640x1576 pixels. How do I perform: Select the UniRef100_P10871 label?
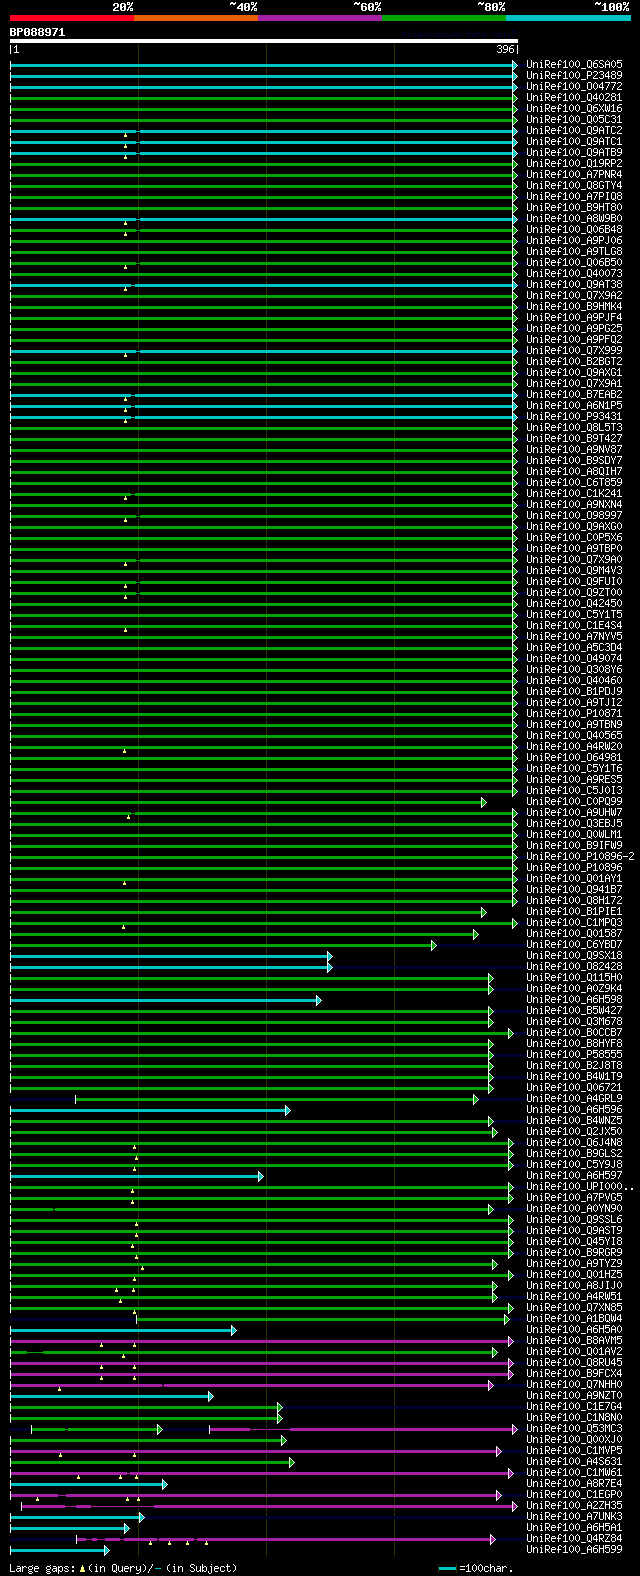[574, 714]
